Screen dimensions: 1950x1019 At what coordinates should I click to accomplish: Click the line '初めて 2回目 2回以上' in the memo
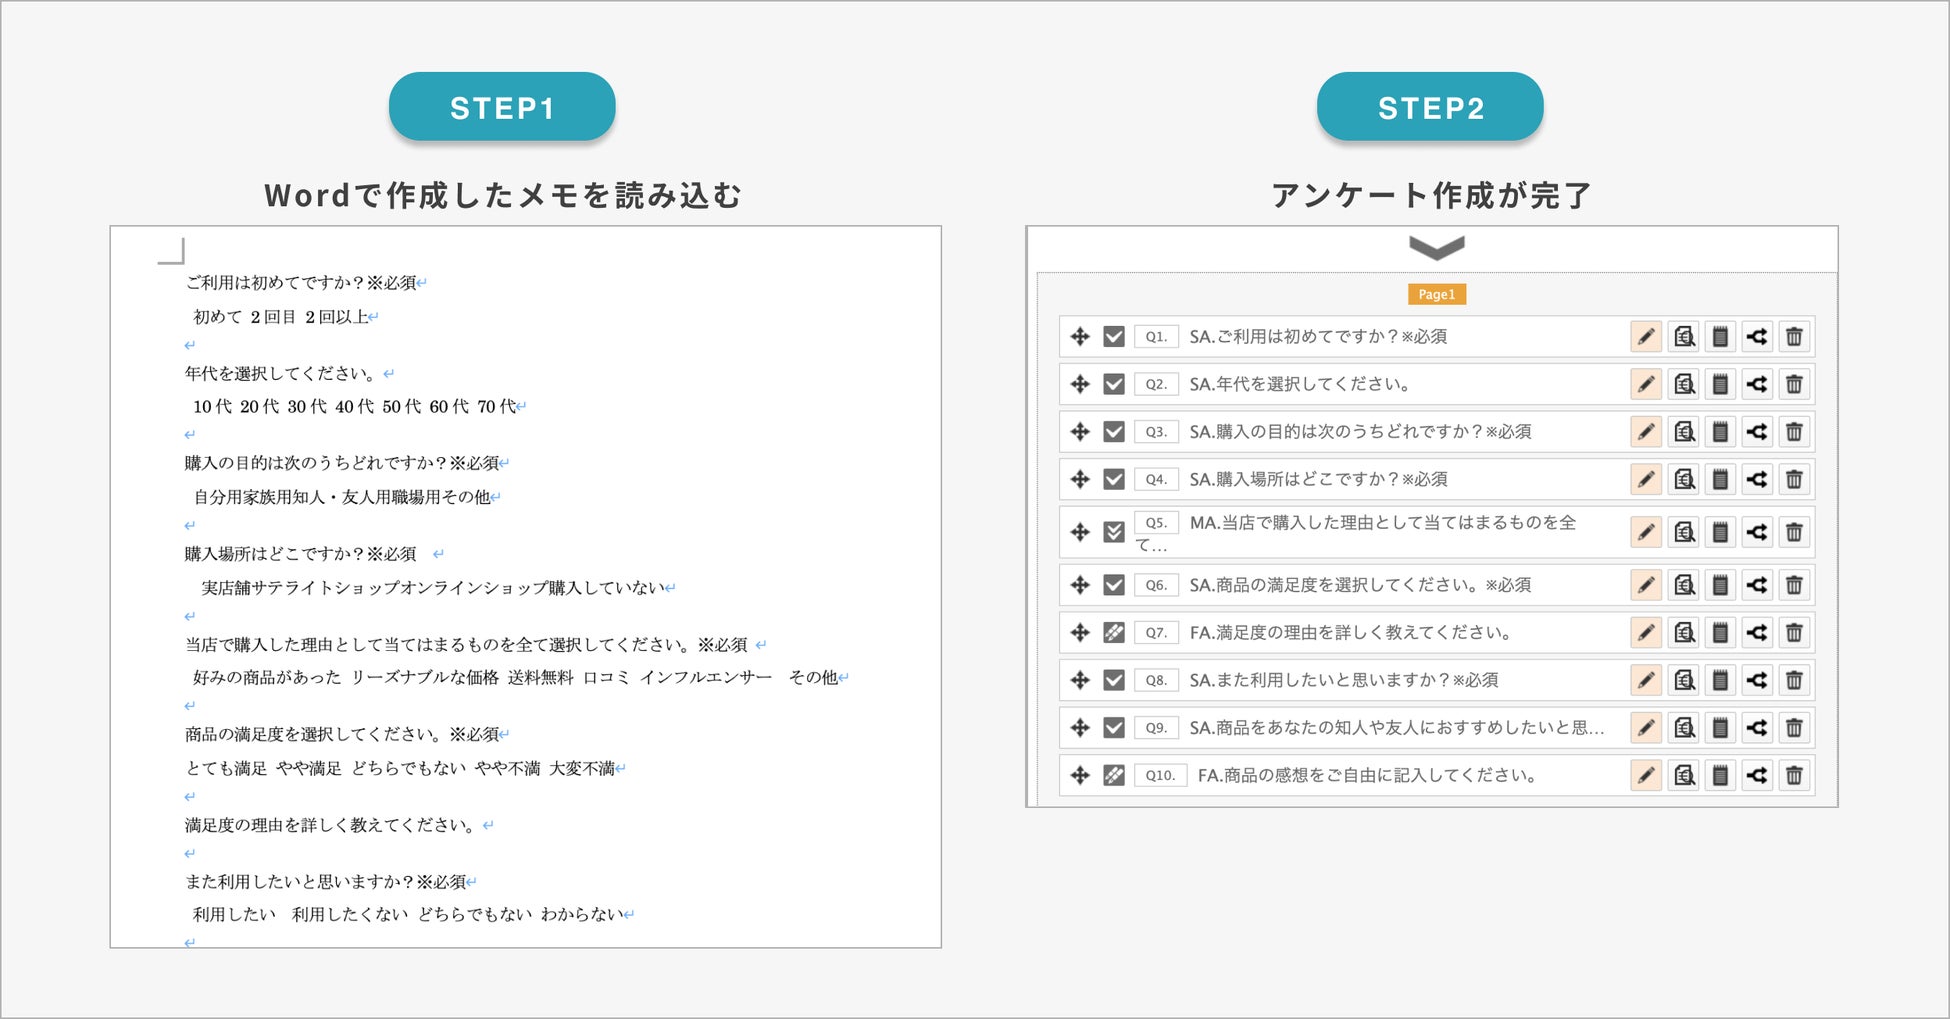tap(281, 317)
